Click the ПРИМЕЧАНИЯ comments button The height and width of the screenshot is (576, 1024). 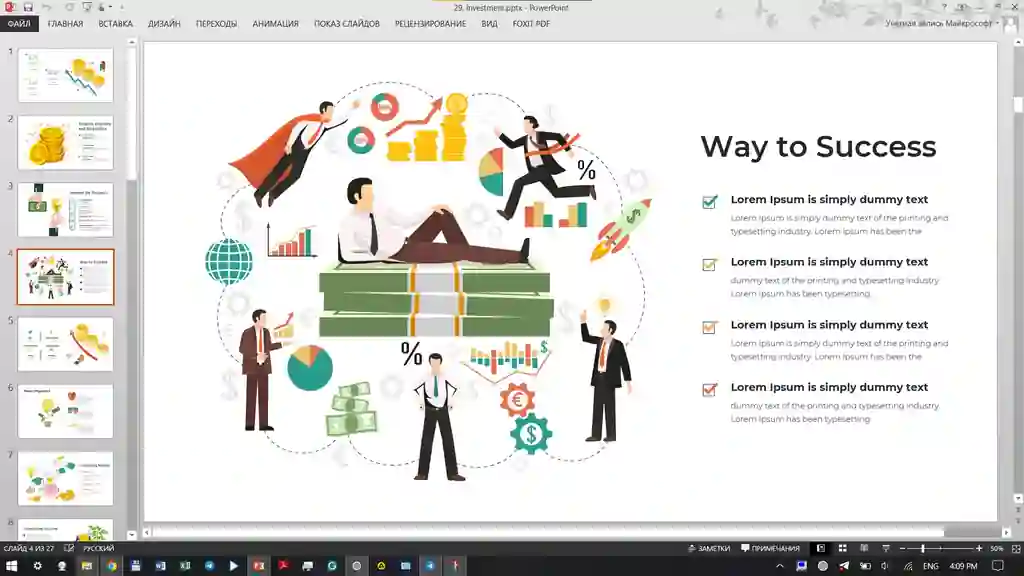(769, 548)
